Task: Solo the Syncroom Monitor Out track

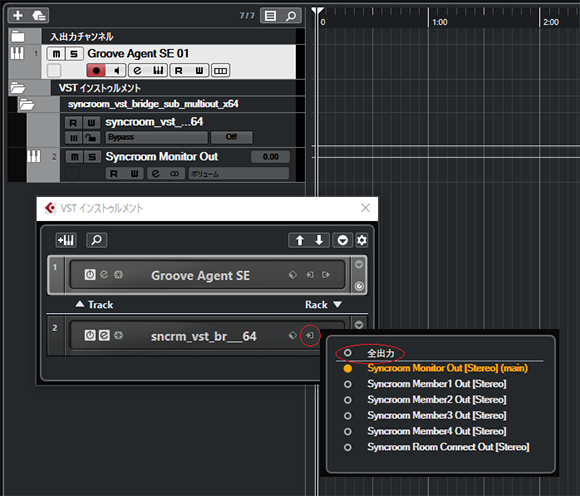Action: pos(92,157)
